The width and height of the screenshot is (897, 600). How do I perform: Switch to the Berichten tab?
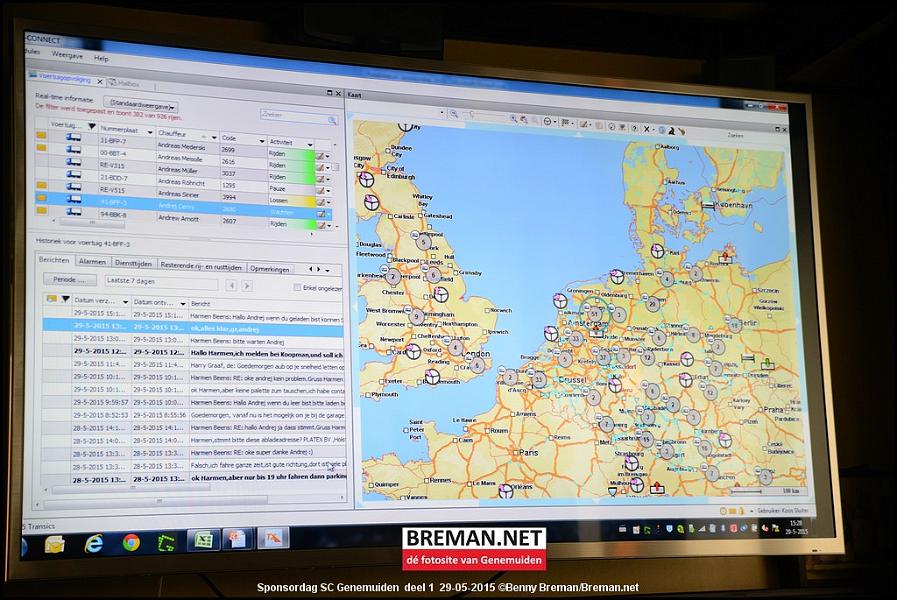point(54,260)
